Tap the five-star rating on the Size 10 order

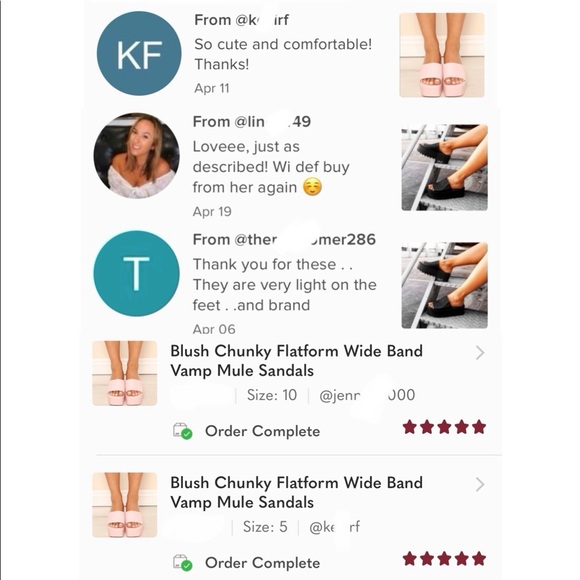coord(444,427)
